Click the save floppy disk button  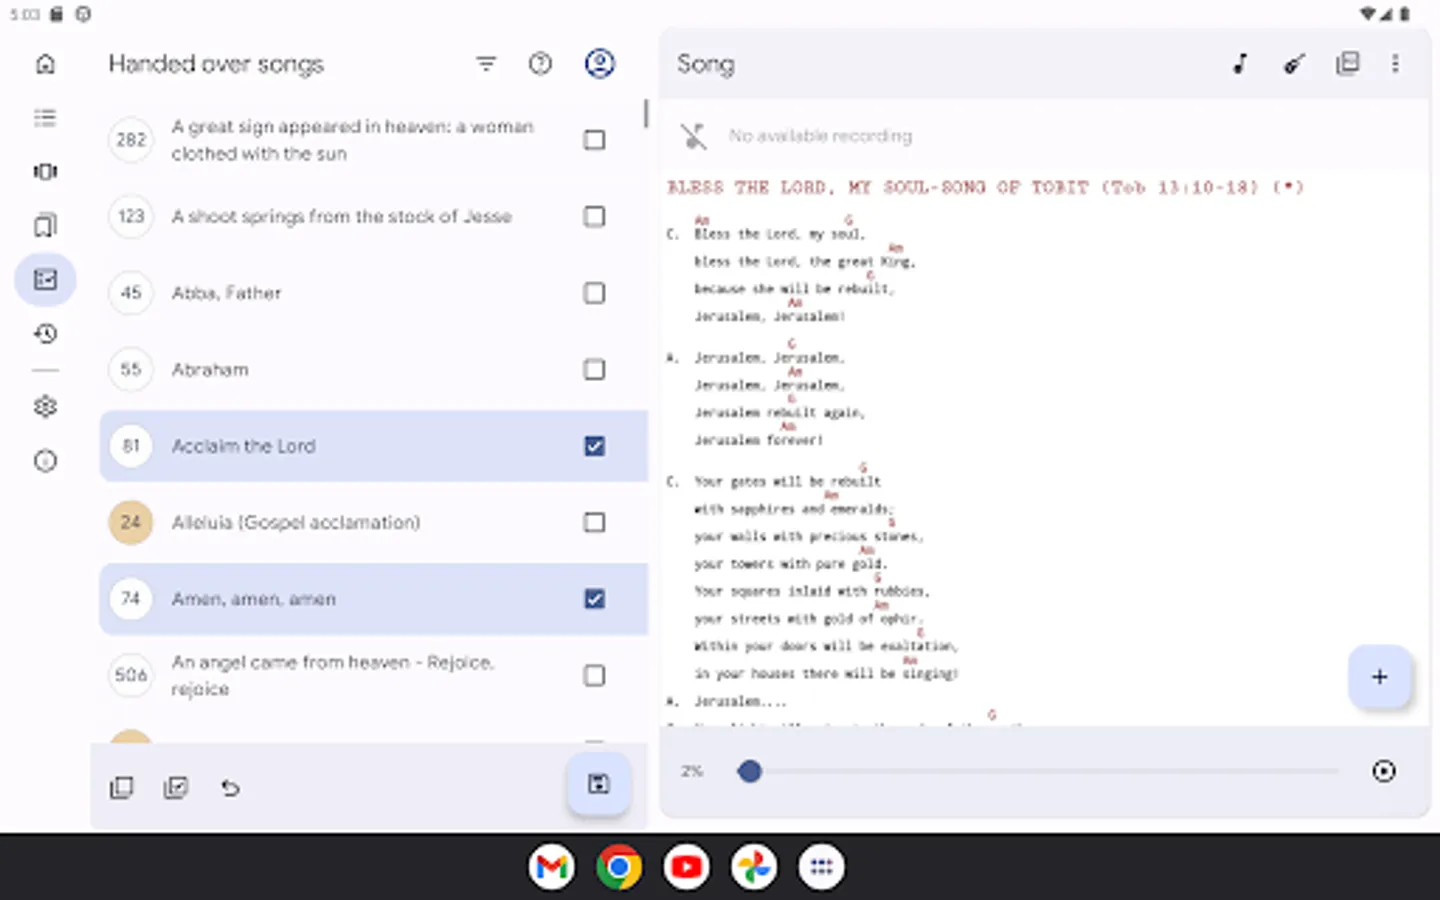pyautogui.click(x=598, y=784)
